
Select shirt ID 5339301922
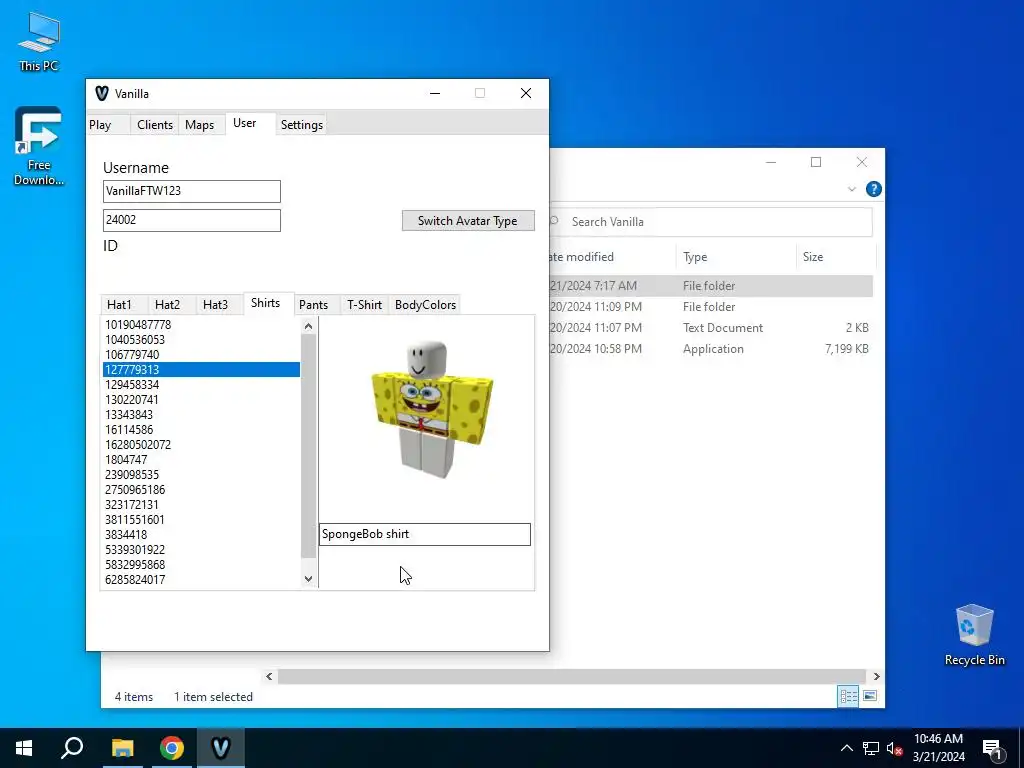201,550
